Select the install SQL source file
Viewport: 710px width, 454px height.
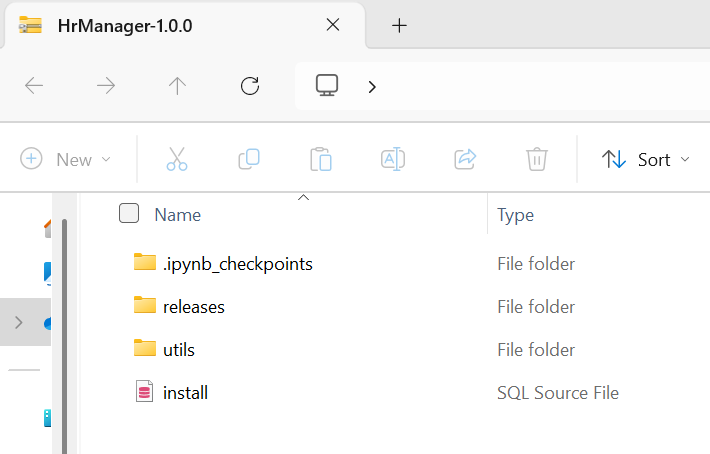pyautogui.click(x=185, y=392)
